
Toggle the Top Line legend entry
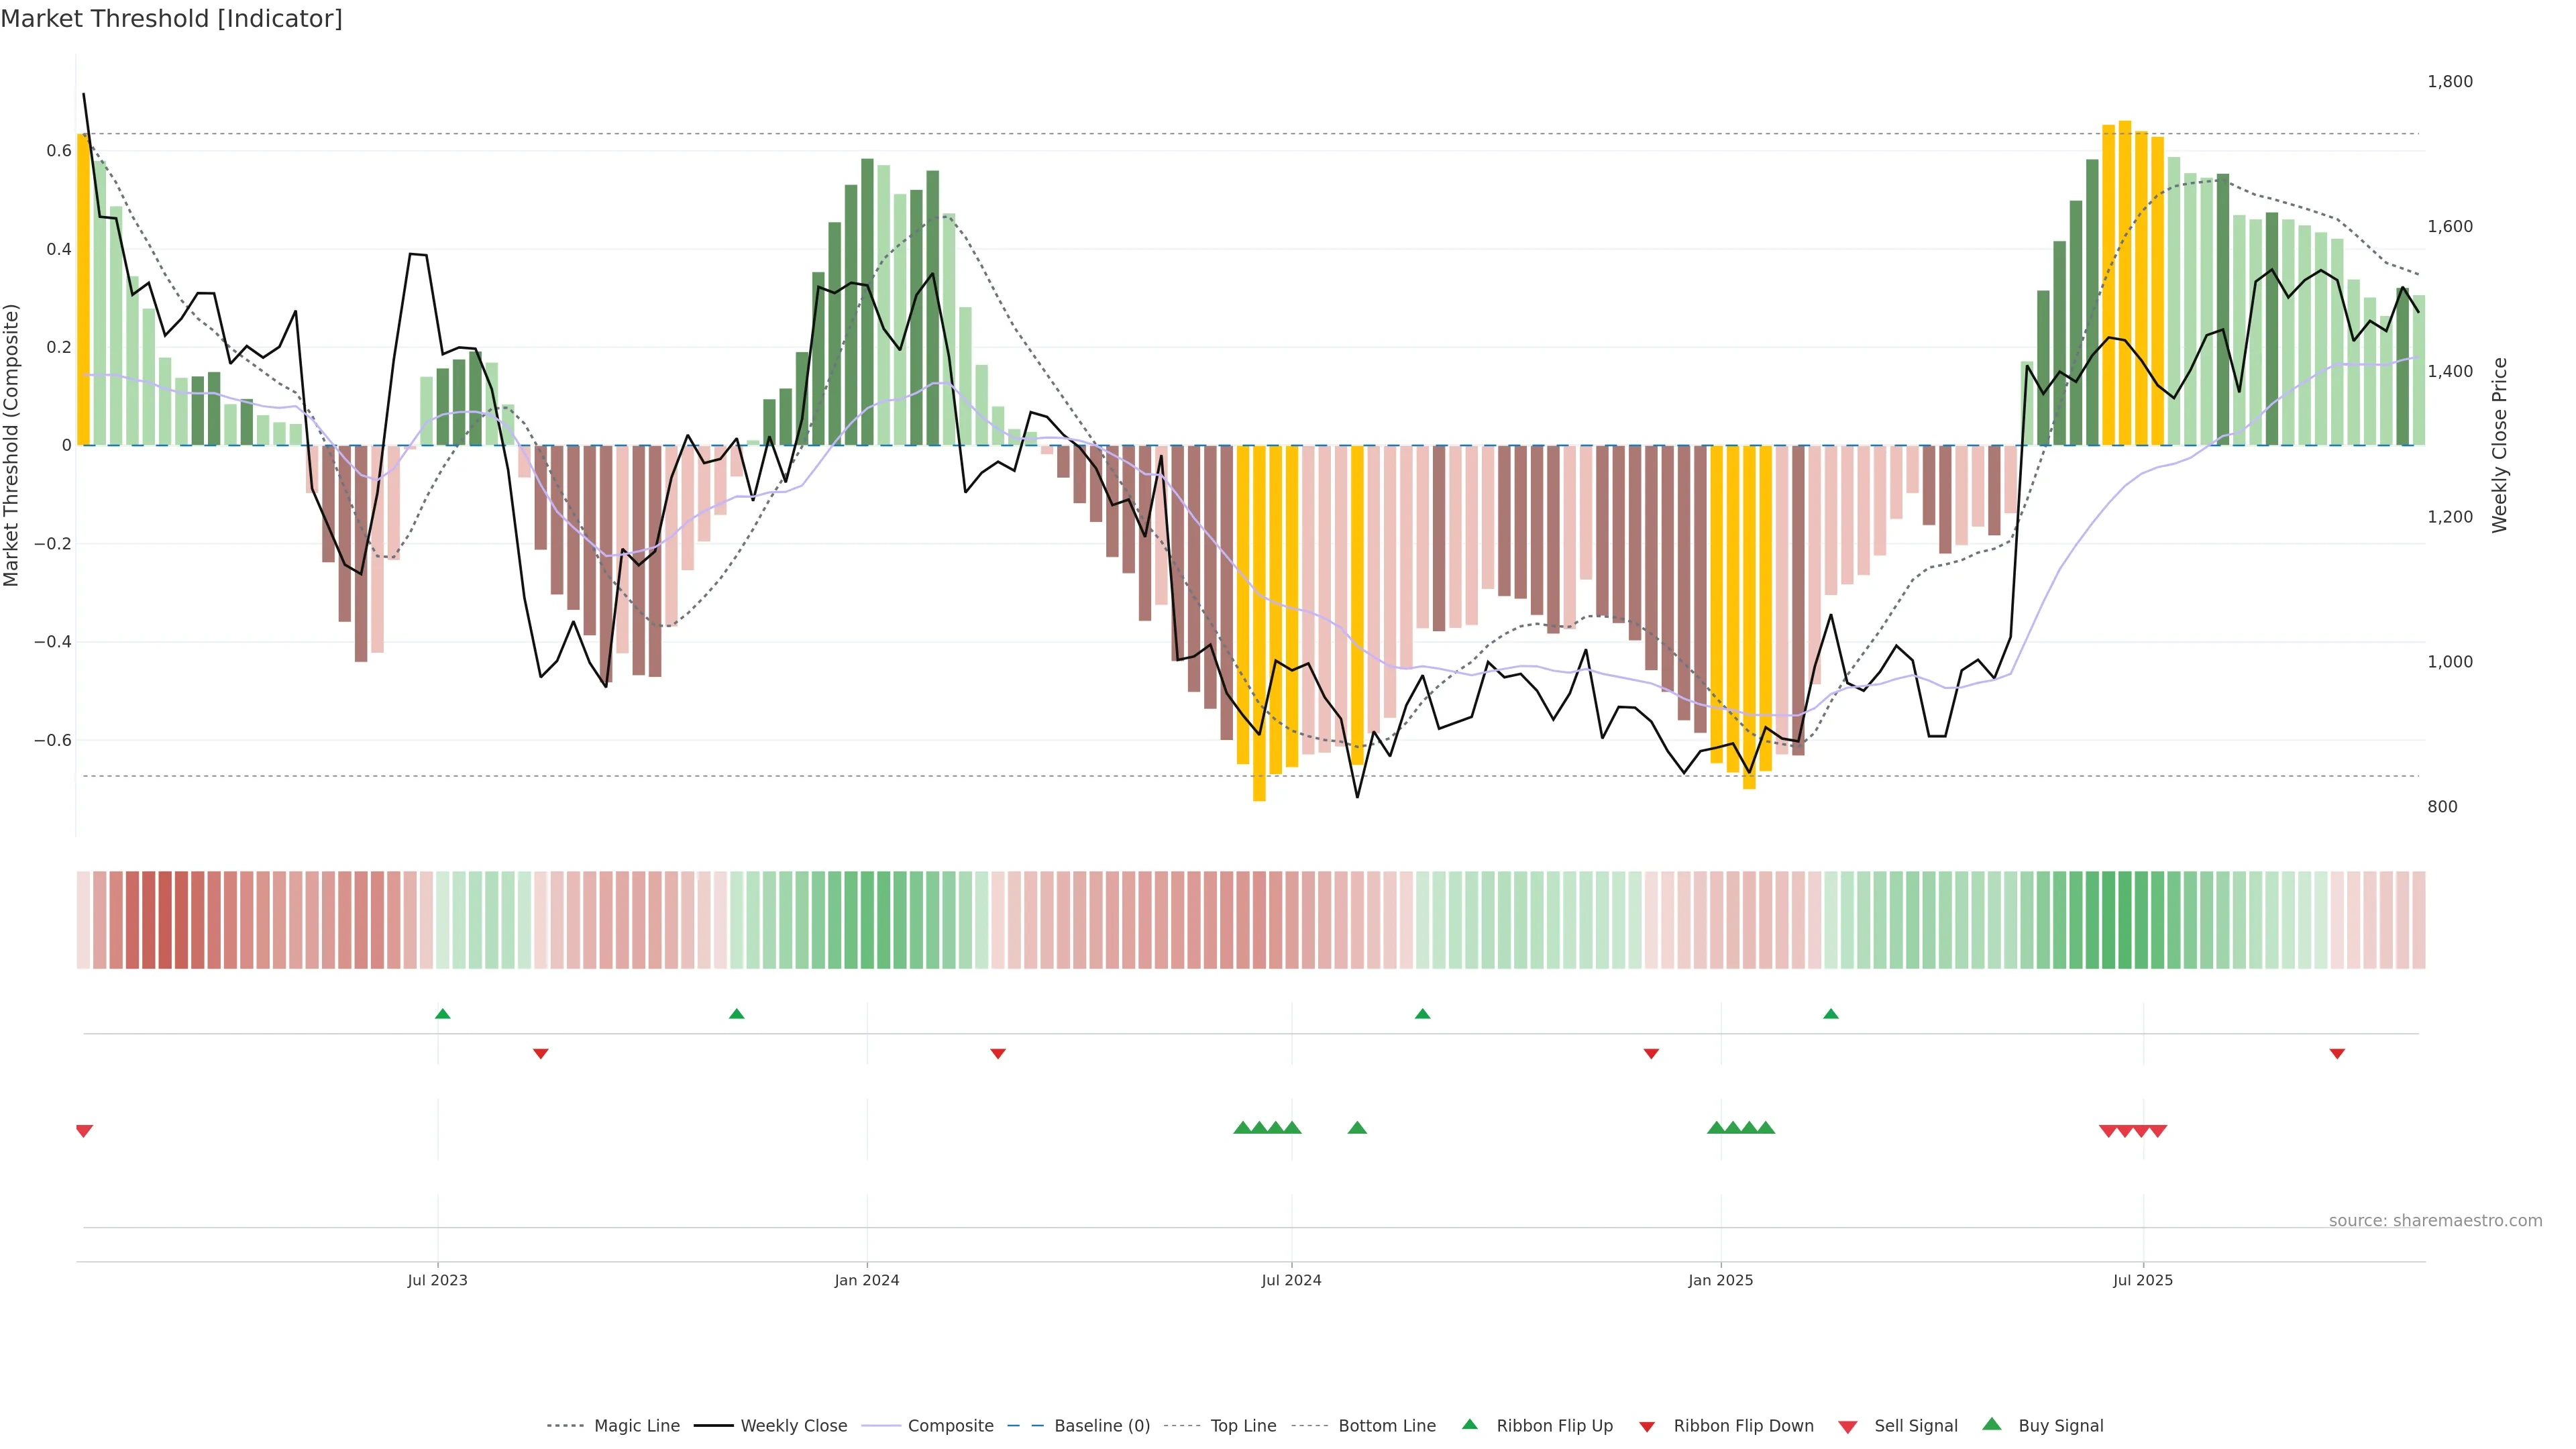[x=1243, y=1426]
